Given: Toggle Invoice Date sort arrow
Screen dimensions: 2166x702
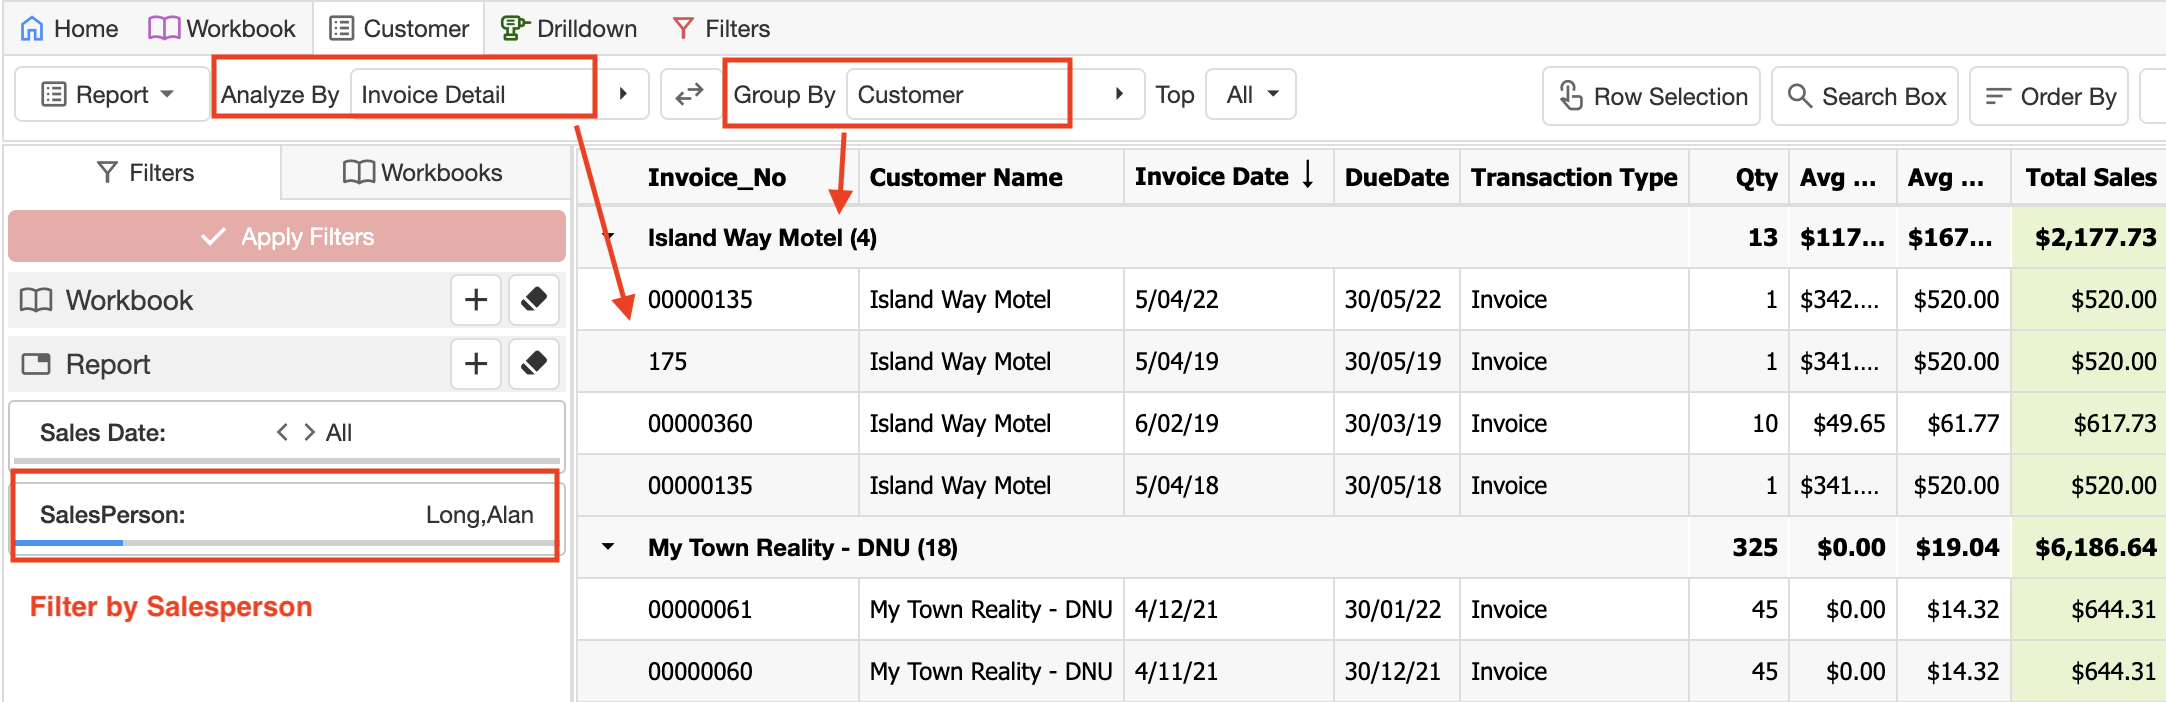Looking at the screenshot, I should click(1308, 176).
